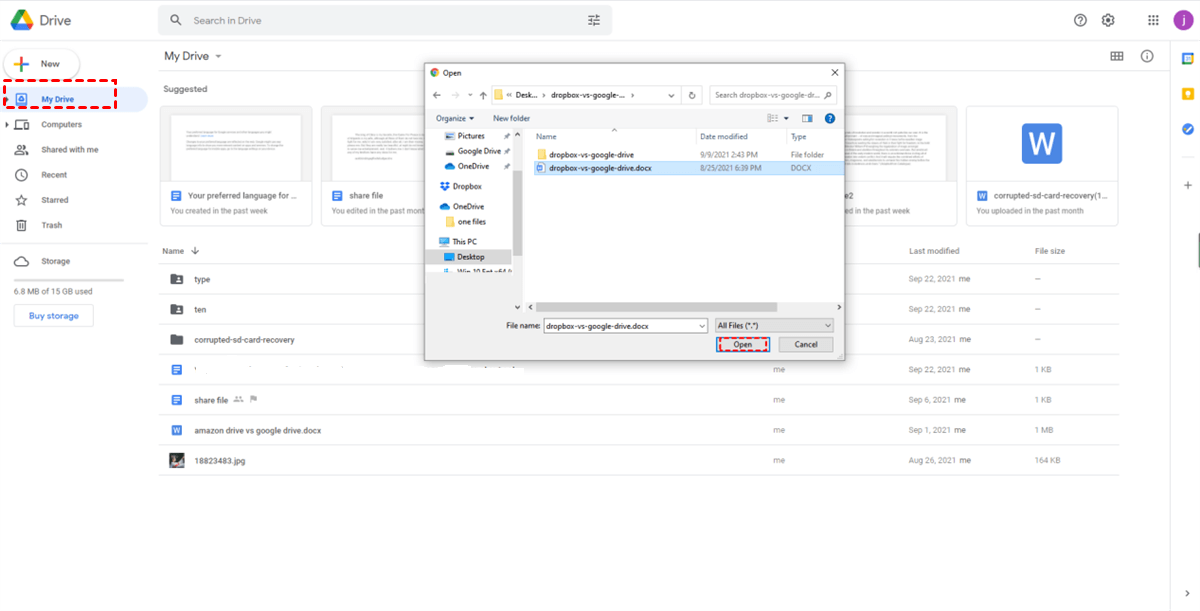
Task: Open search options filter in Drive search bar
Action: click(594, 20)
